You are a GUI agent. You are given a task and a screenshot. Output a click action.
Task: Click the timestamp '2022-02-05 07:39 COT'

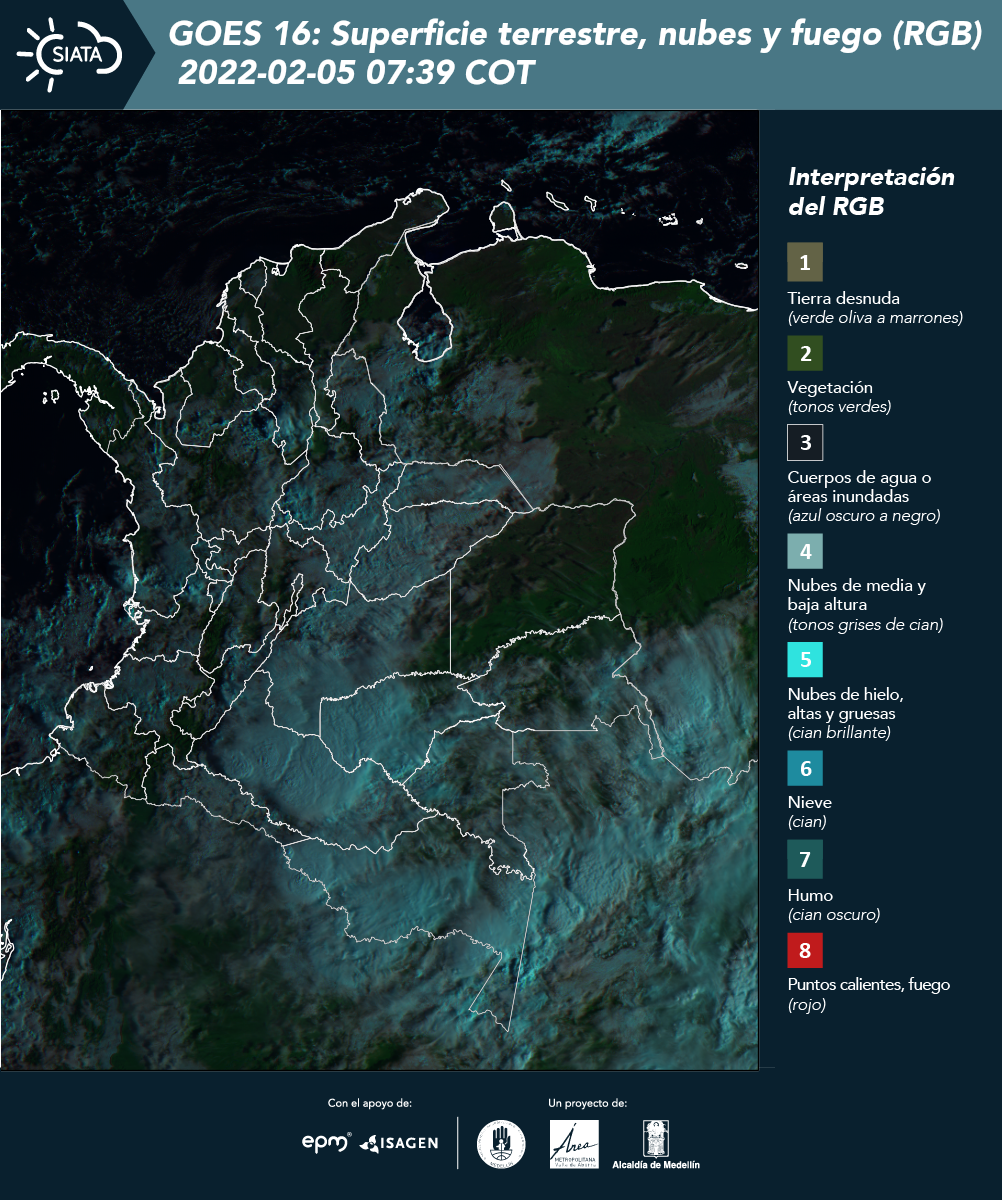click(x=356, y=73)
